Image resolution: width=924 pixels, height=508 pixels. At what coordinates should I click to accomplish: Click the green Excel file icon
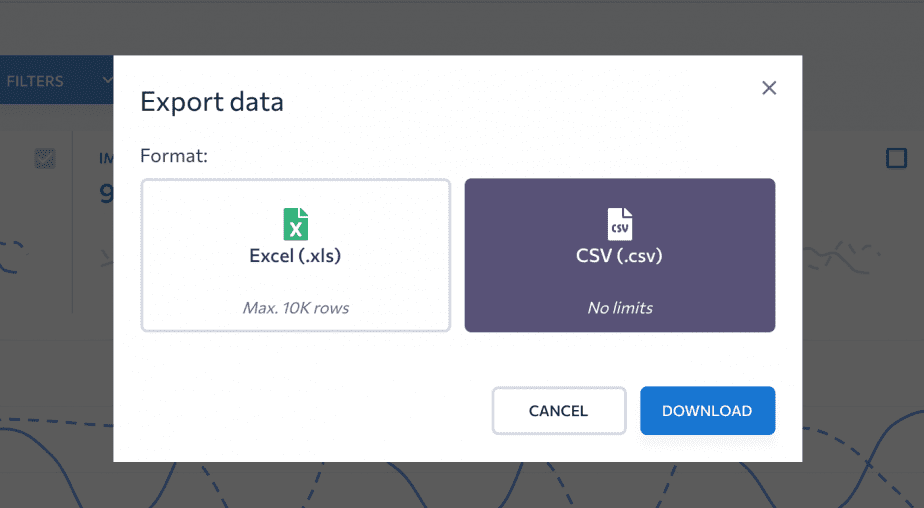pos(296,224)
